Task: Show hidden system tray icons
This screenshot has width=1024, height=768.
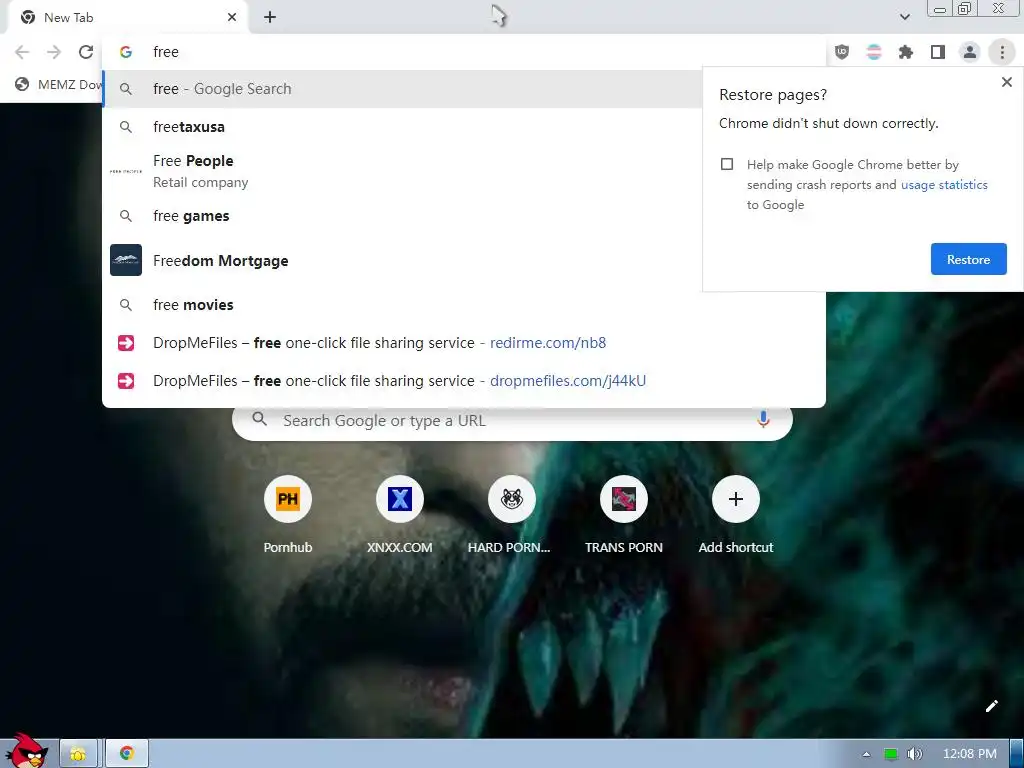Action: (867, 754)
